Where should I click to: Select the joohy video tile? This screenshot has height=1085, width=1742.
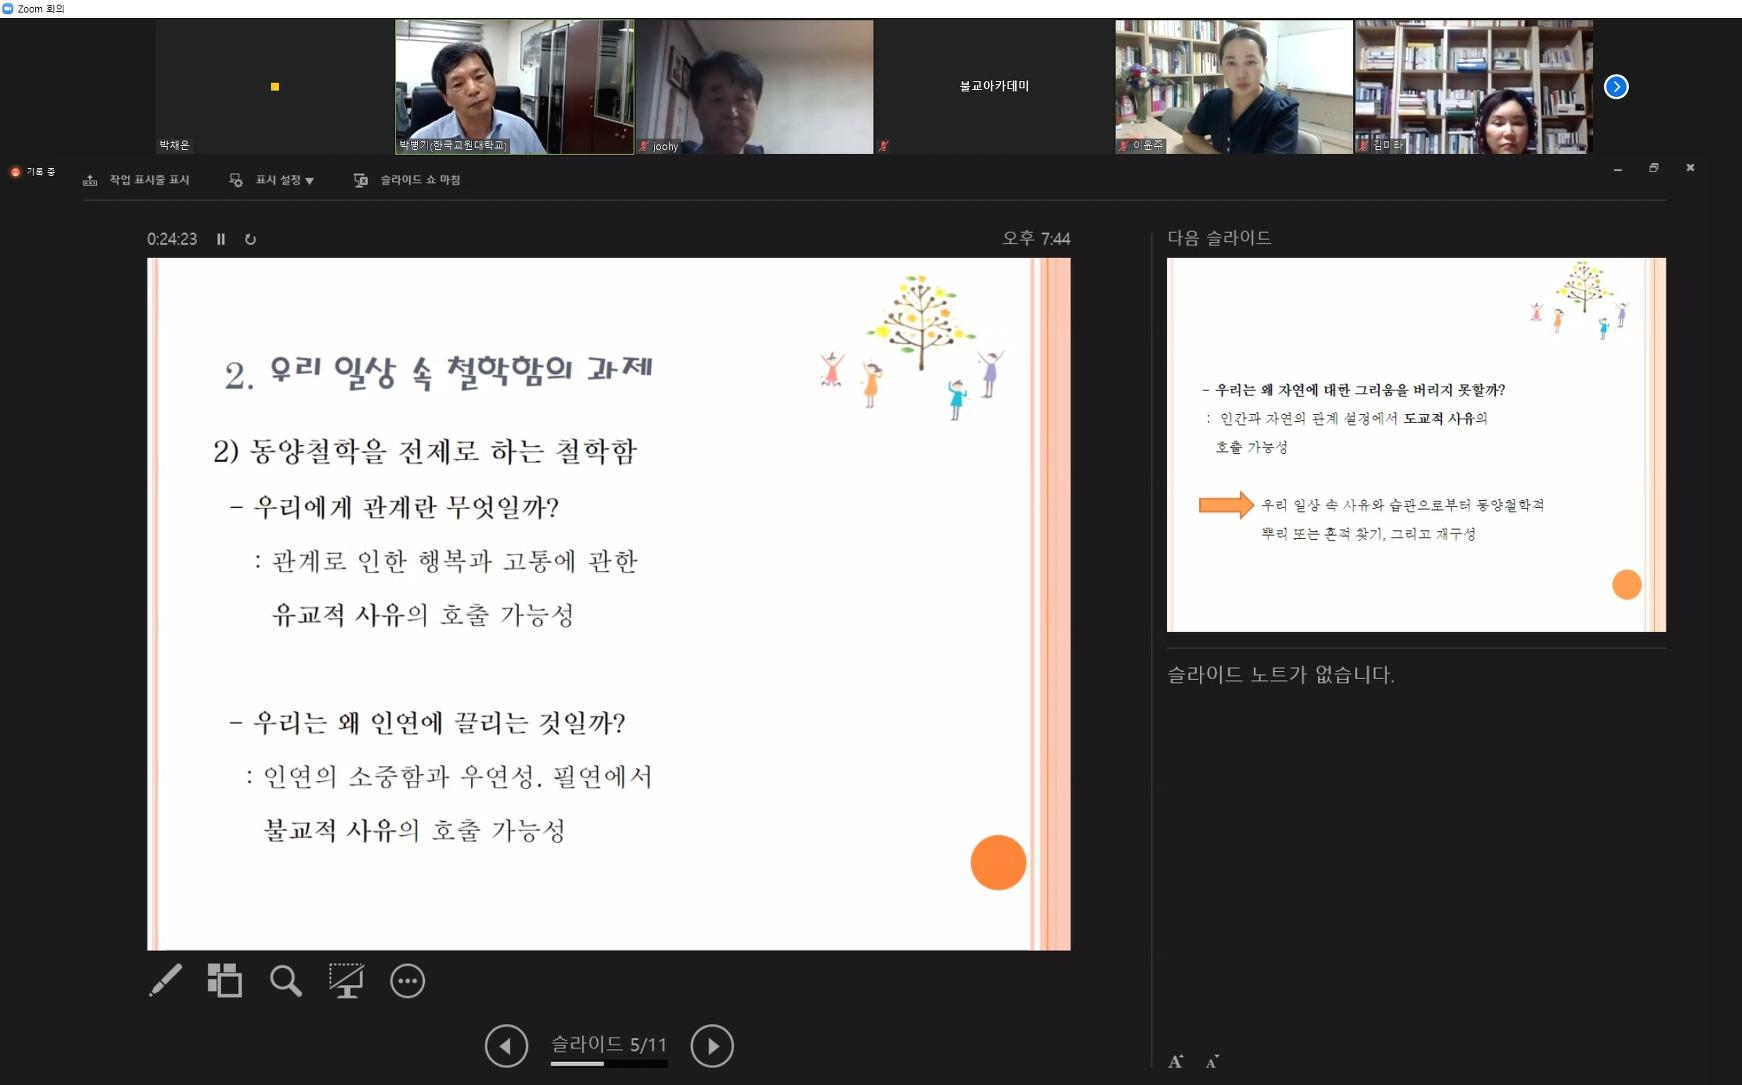[754, 87]
